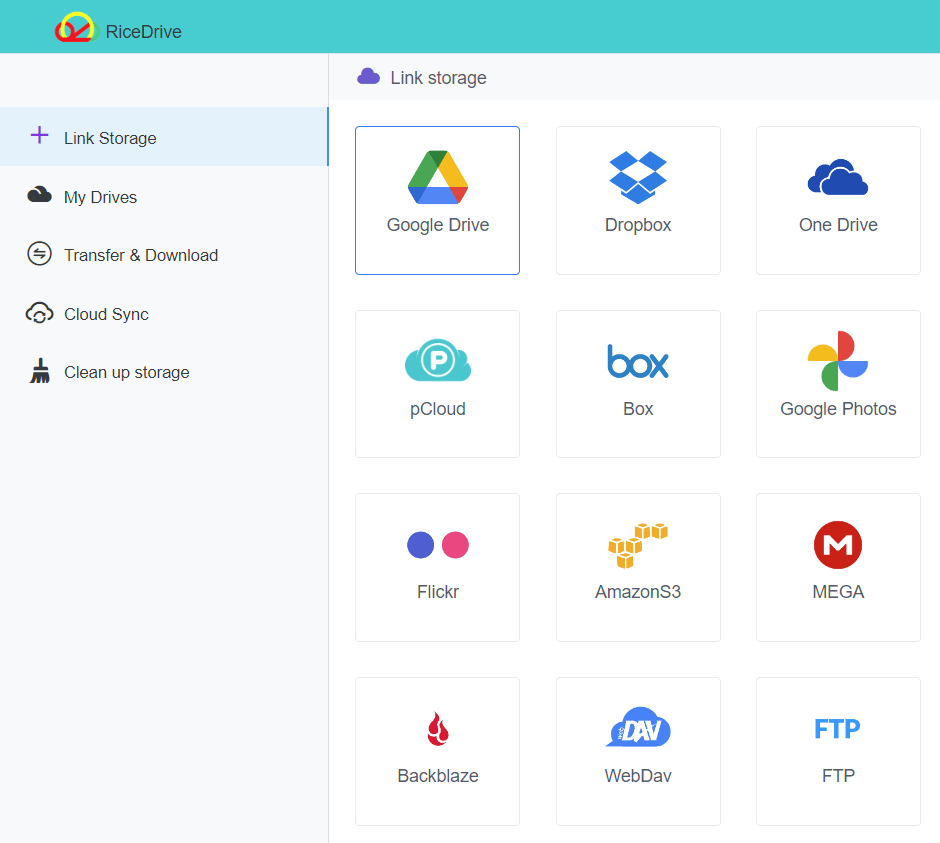Select the pCloud label
940x843 pixels.
pyautogui.click(x=438, y=409)
